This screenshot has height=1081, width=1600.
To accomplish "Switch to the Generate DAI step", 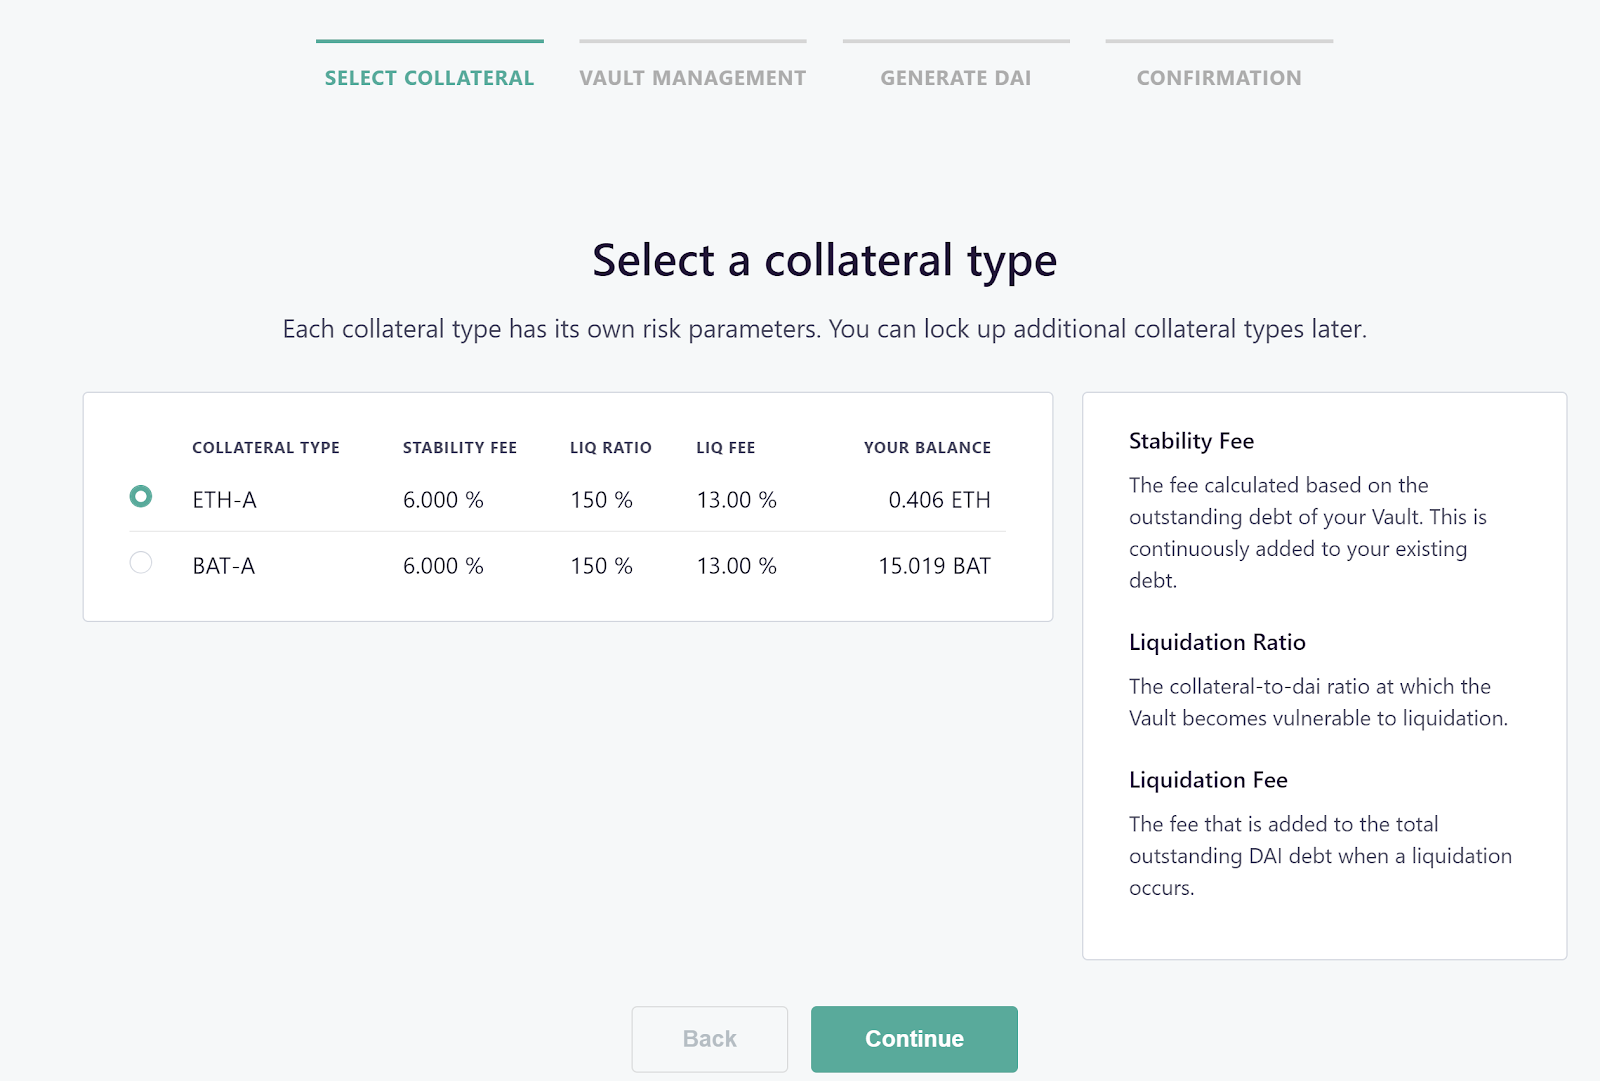I will tap(955, 77).
